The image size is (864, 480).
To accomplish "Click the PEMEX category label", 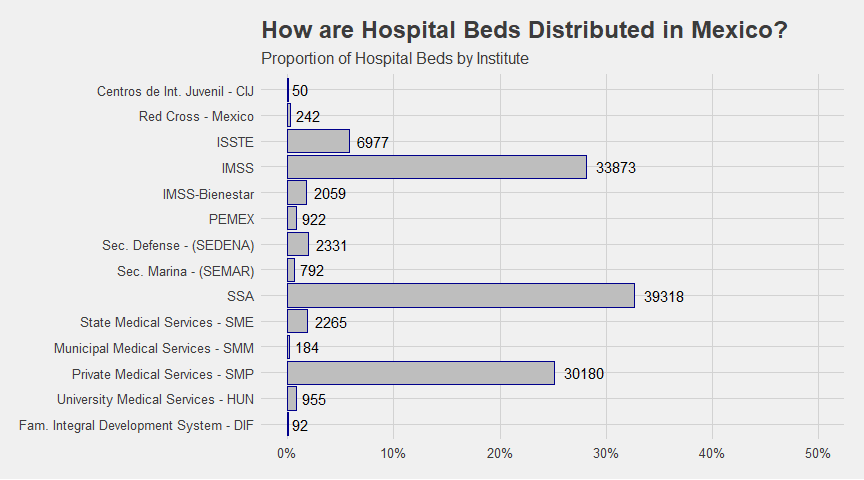I will [231, 219].
